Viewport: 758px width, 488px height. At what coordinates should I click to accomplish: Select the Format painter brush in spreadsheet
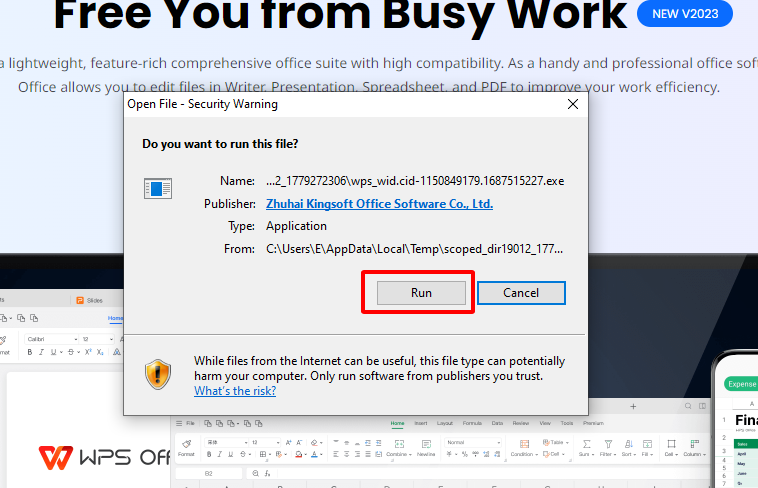(186, 447)
